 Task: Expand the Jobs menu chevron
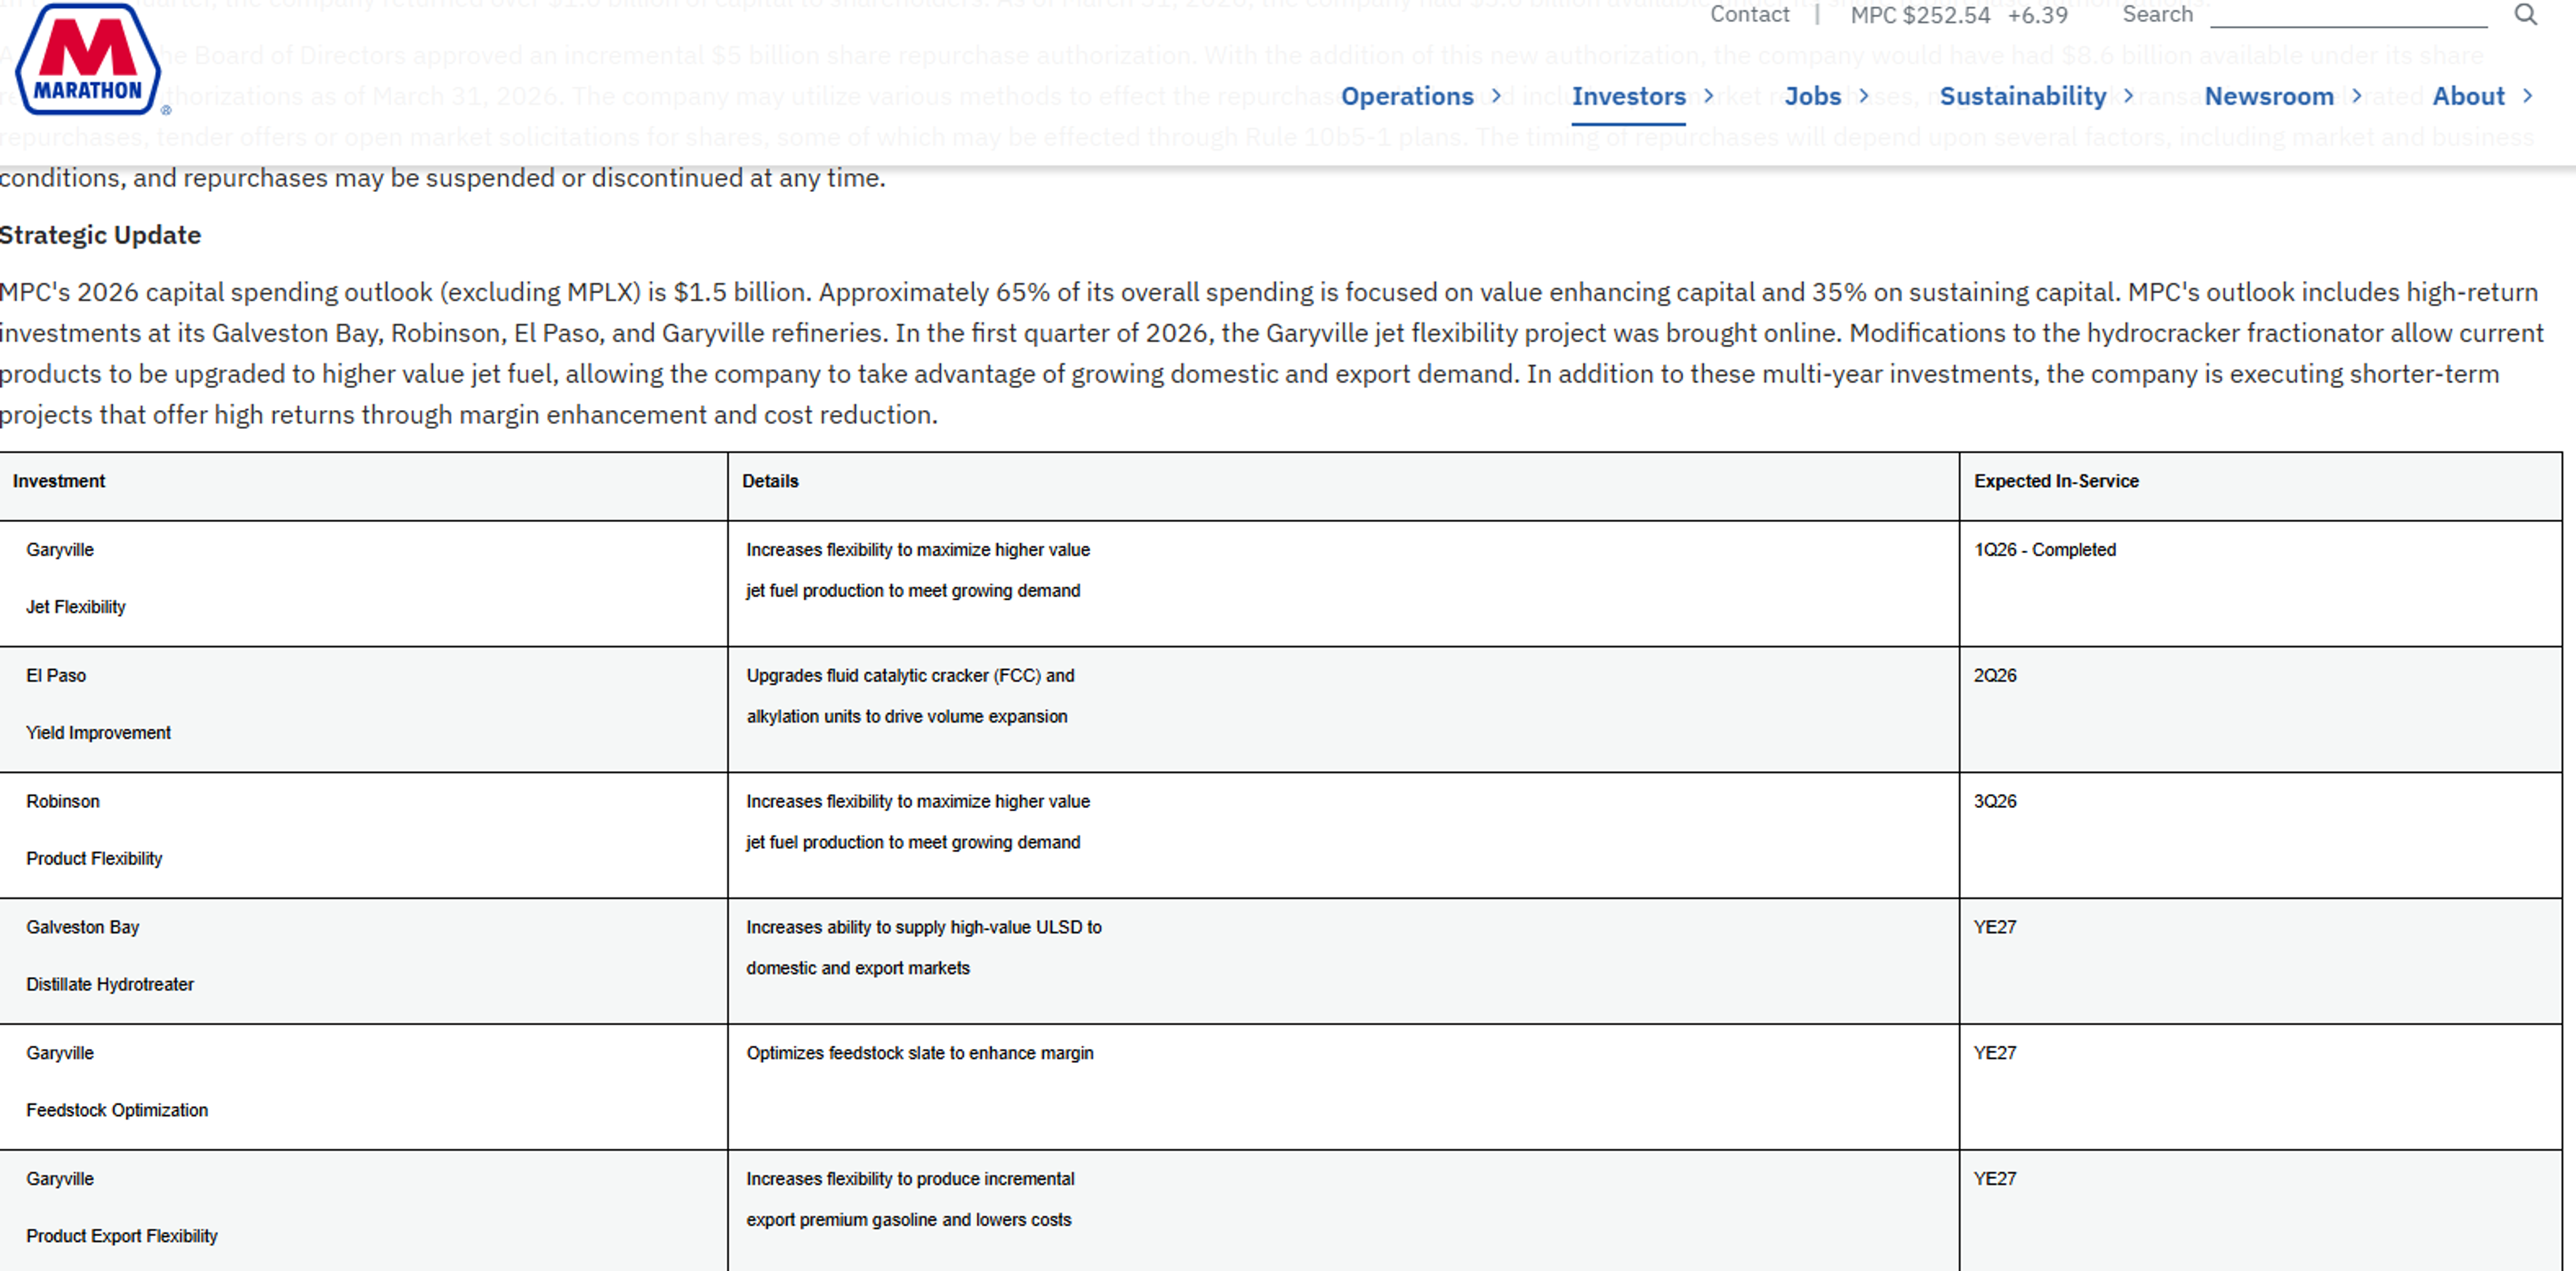pos(1864,96)
